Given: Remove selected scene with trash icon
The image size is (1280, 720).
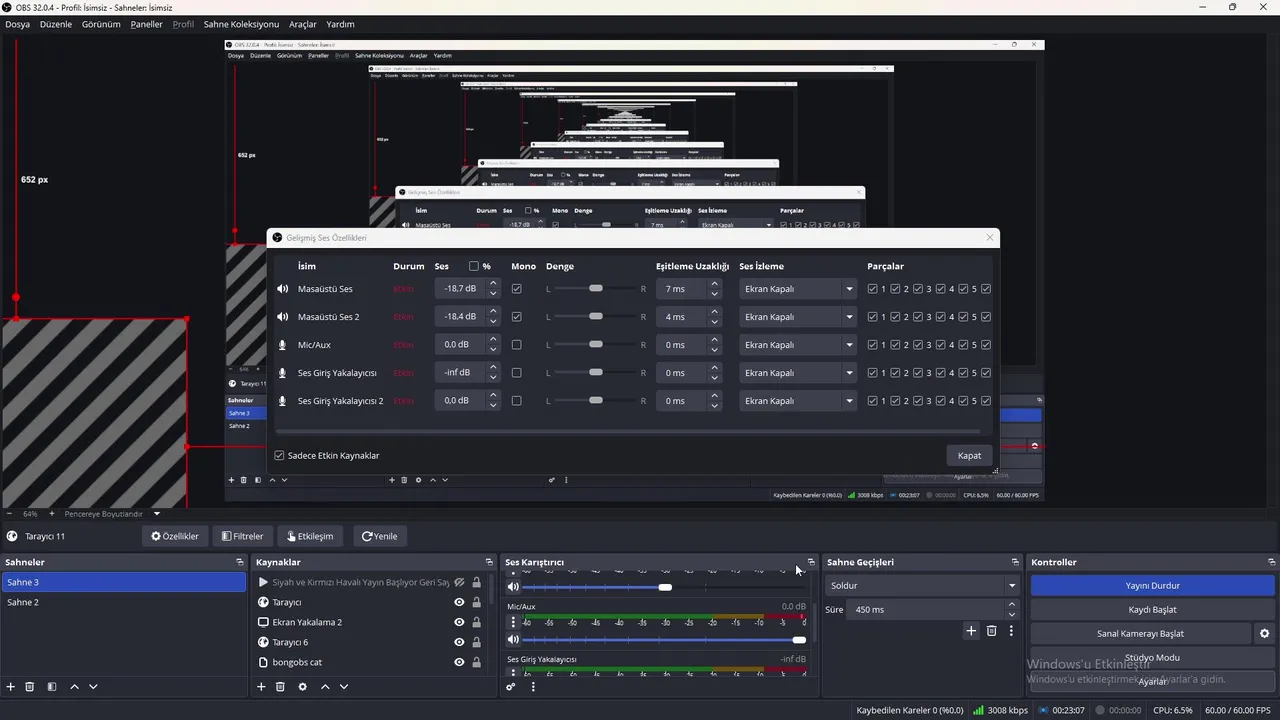Looking at the screenshot, I should [x=30, y=687].
